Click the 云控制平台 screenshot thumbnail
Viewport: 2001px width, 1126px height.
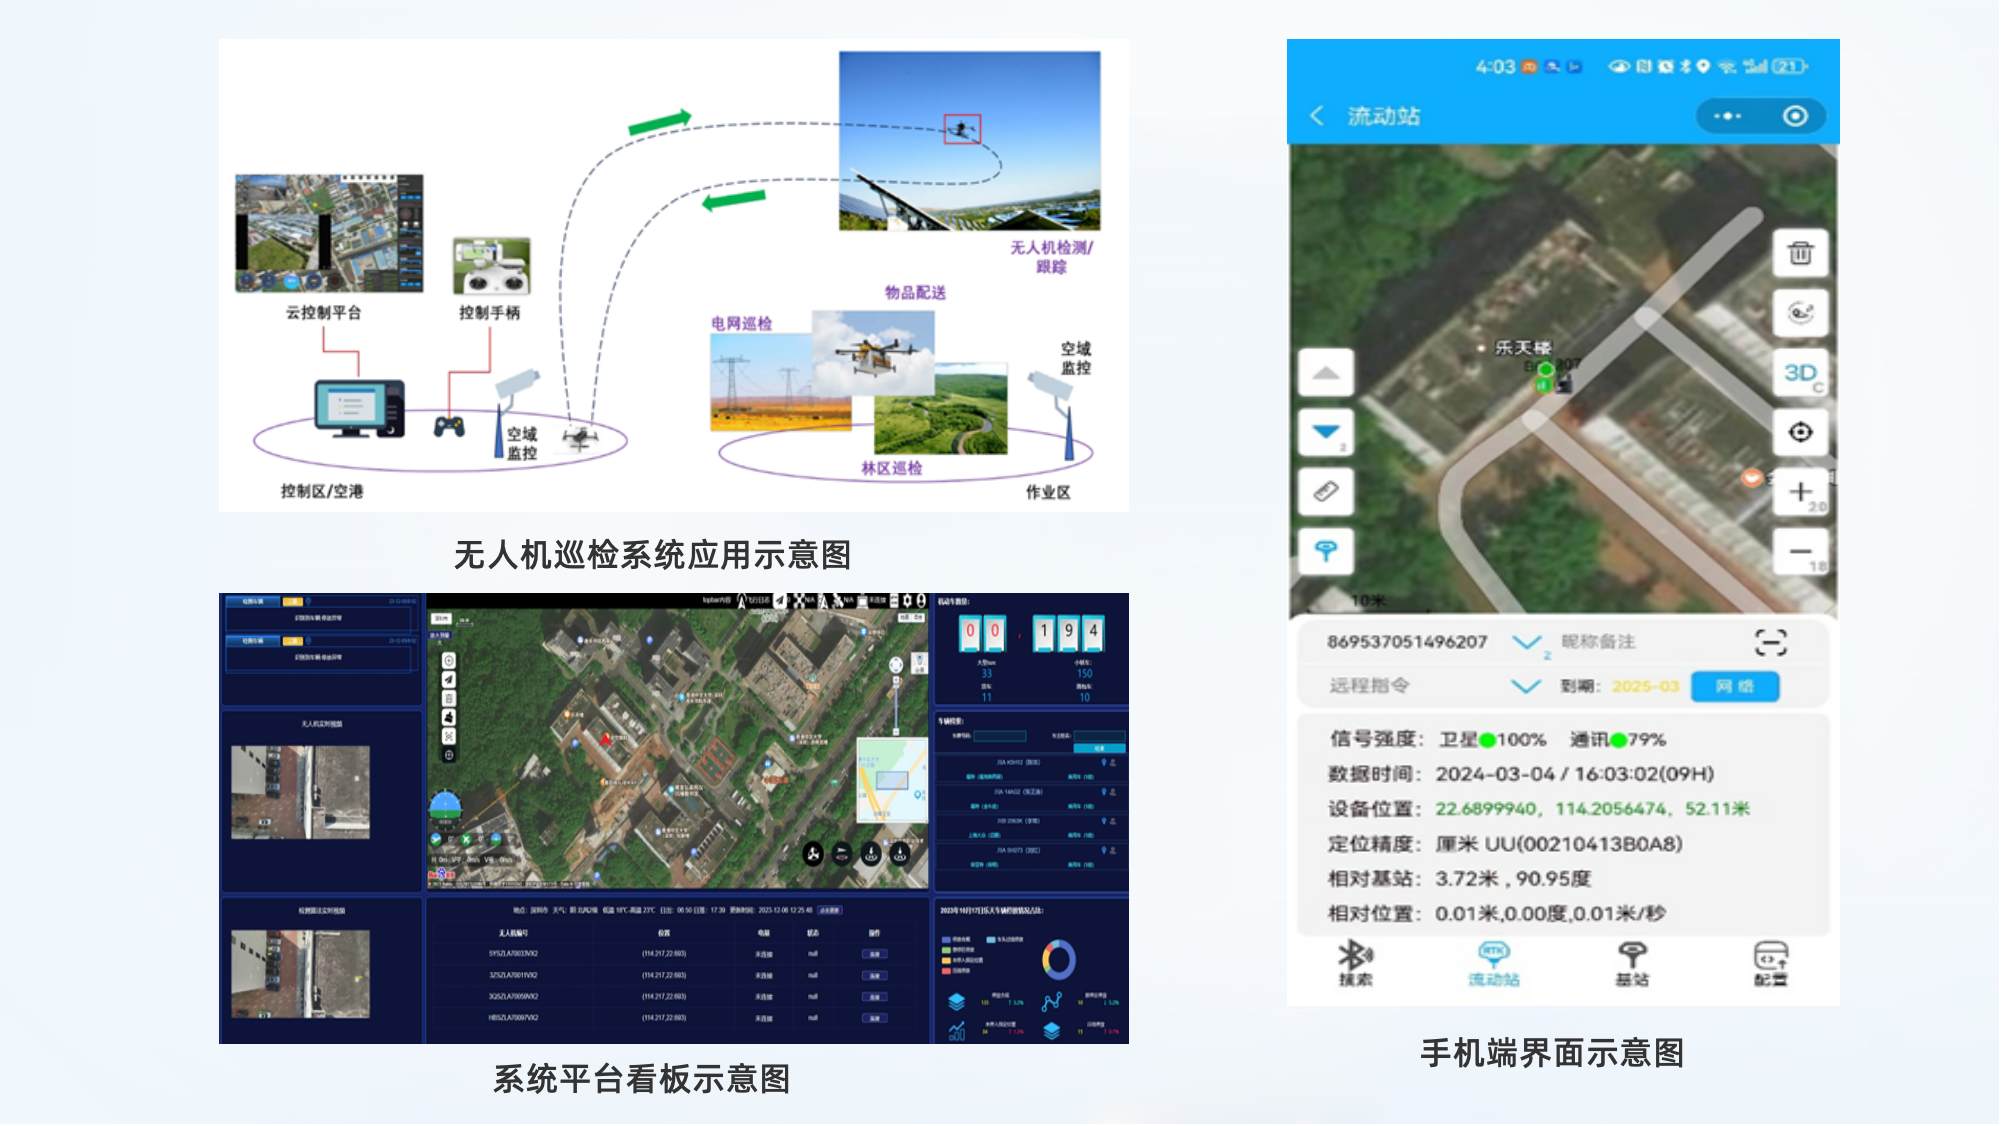coord(329,234)
